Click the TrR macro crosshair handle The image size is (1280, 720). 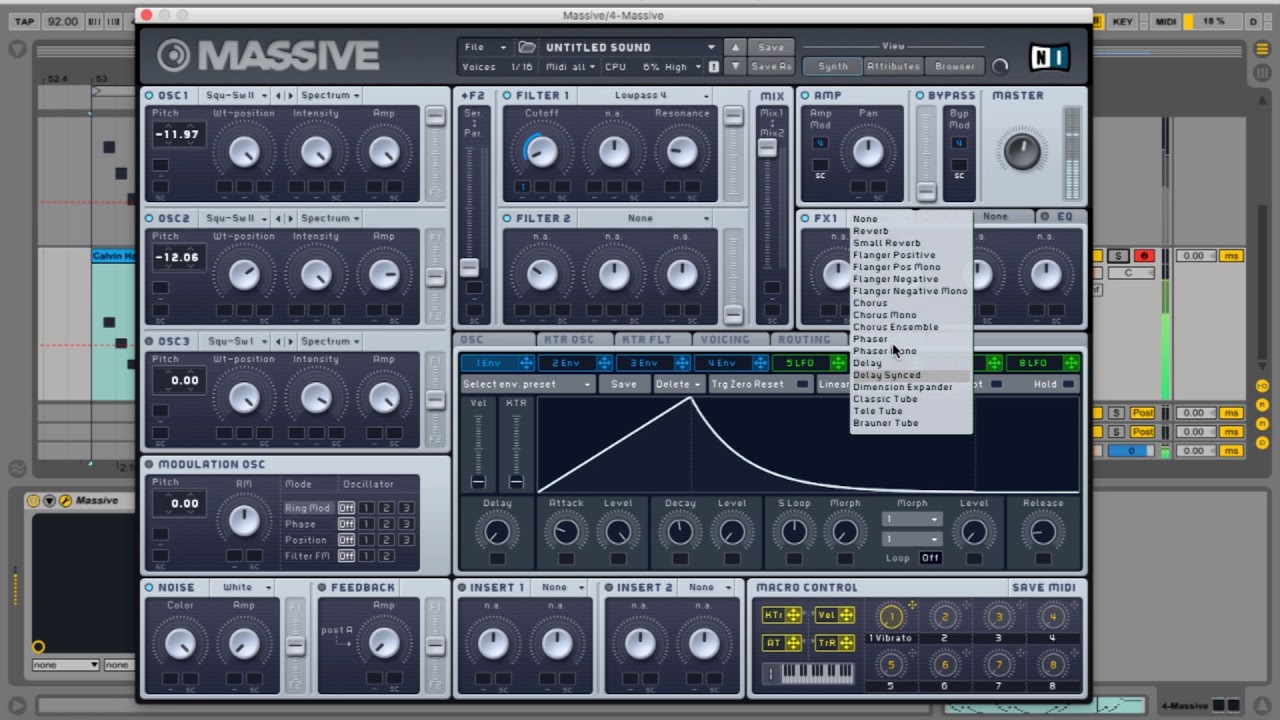[846, 643]
